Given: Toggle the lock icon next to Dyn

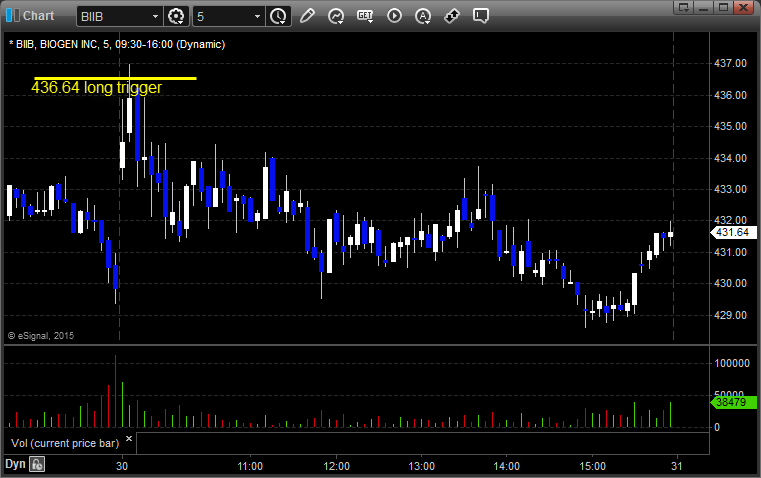Looking at the screenshot, I should (x=37, y=464).
